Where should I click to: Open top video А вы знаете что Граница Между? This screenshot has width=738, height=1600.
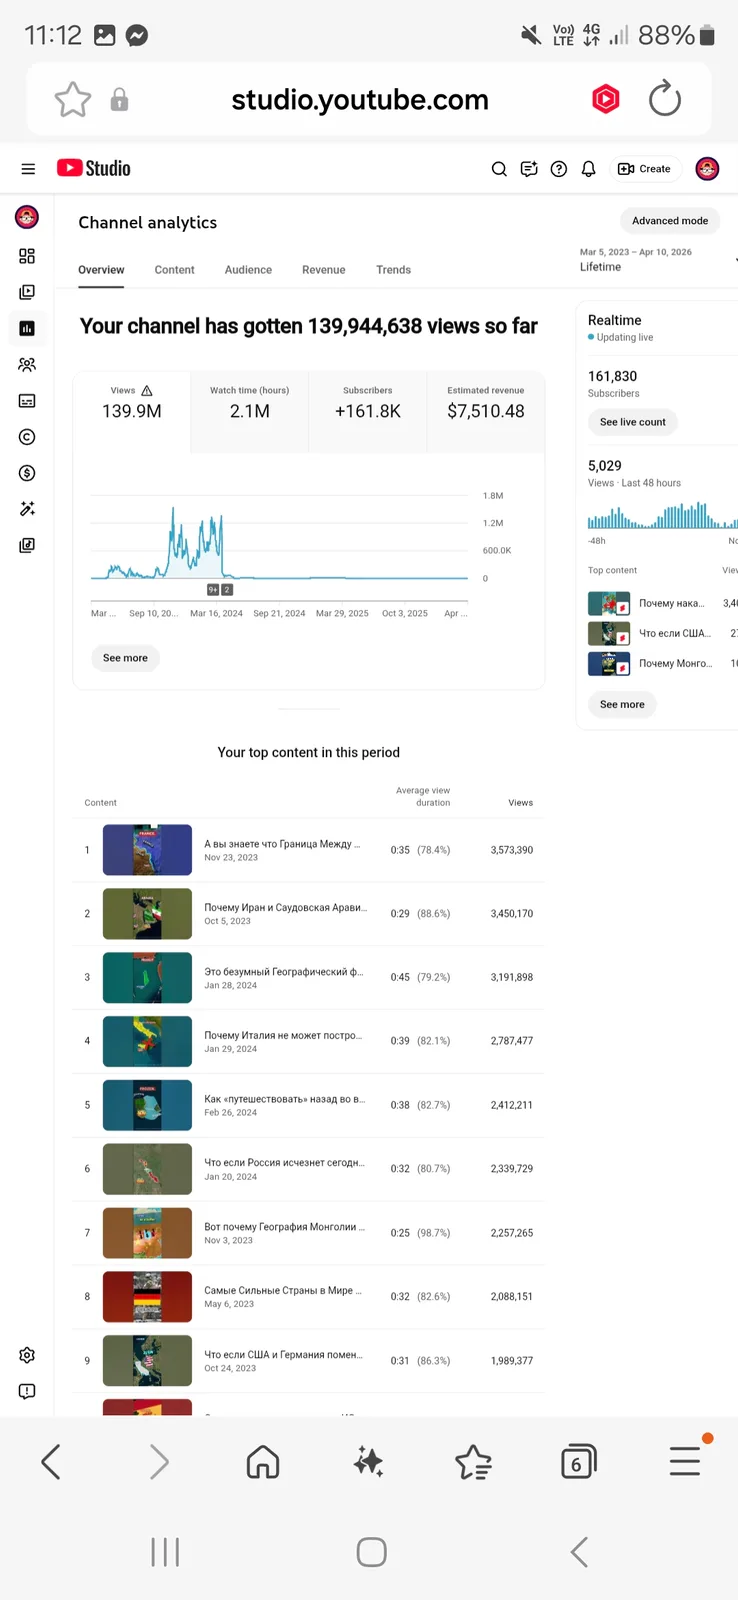pos(282,844)
